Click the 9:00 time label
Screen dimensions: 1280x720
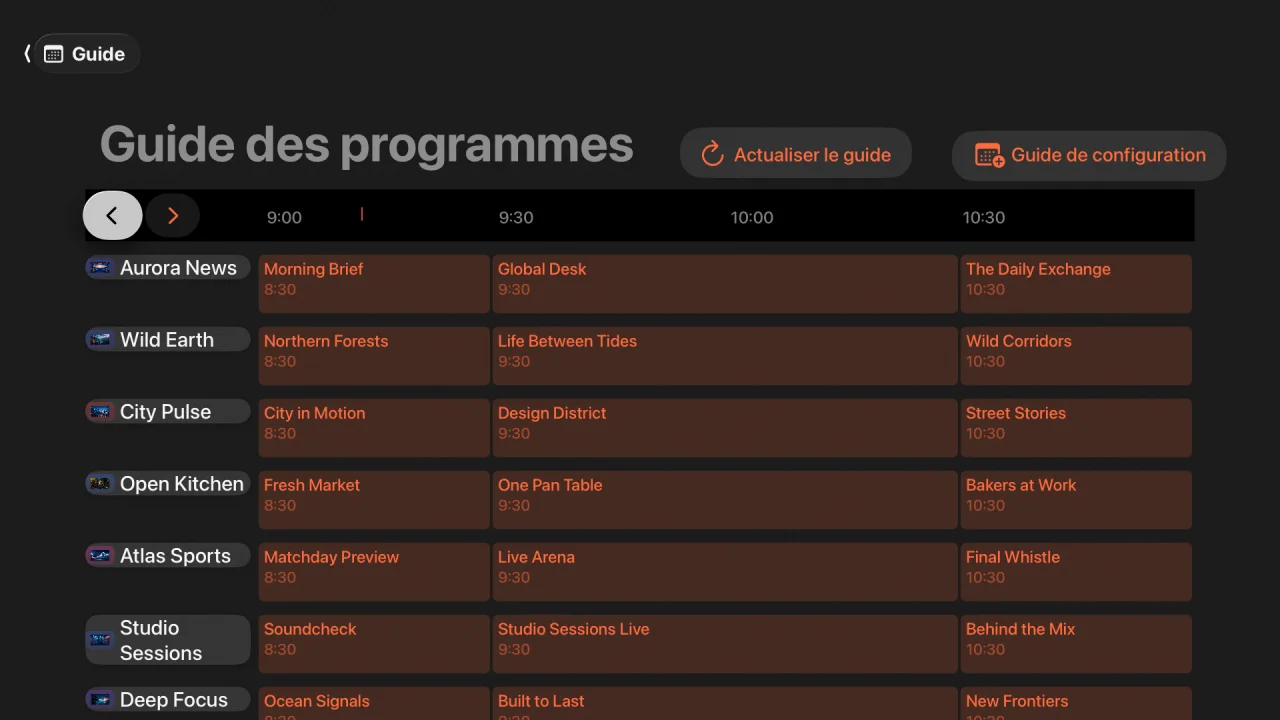coord(284,217)
